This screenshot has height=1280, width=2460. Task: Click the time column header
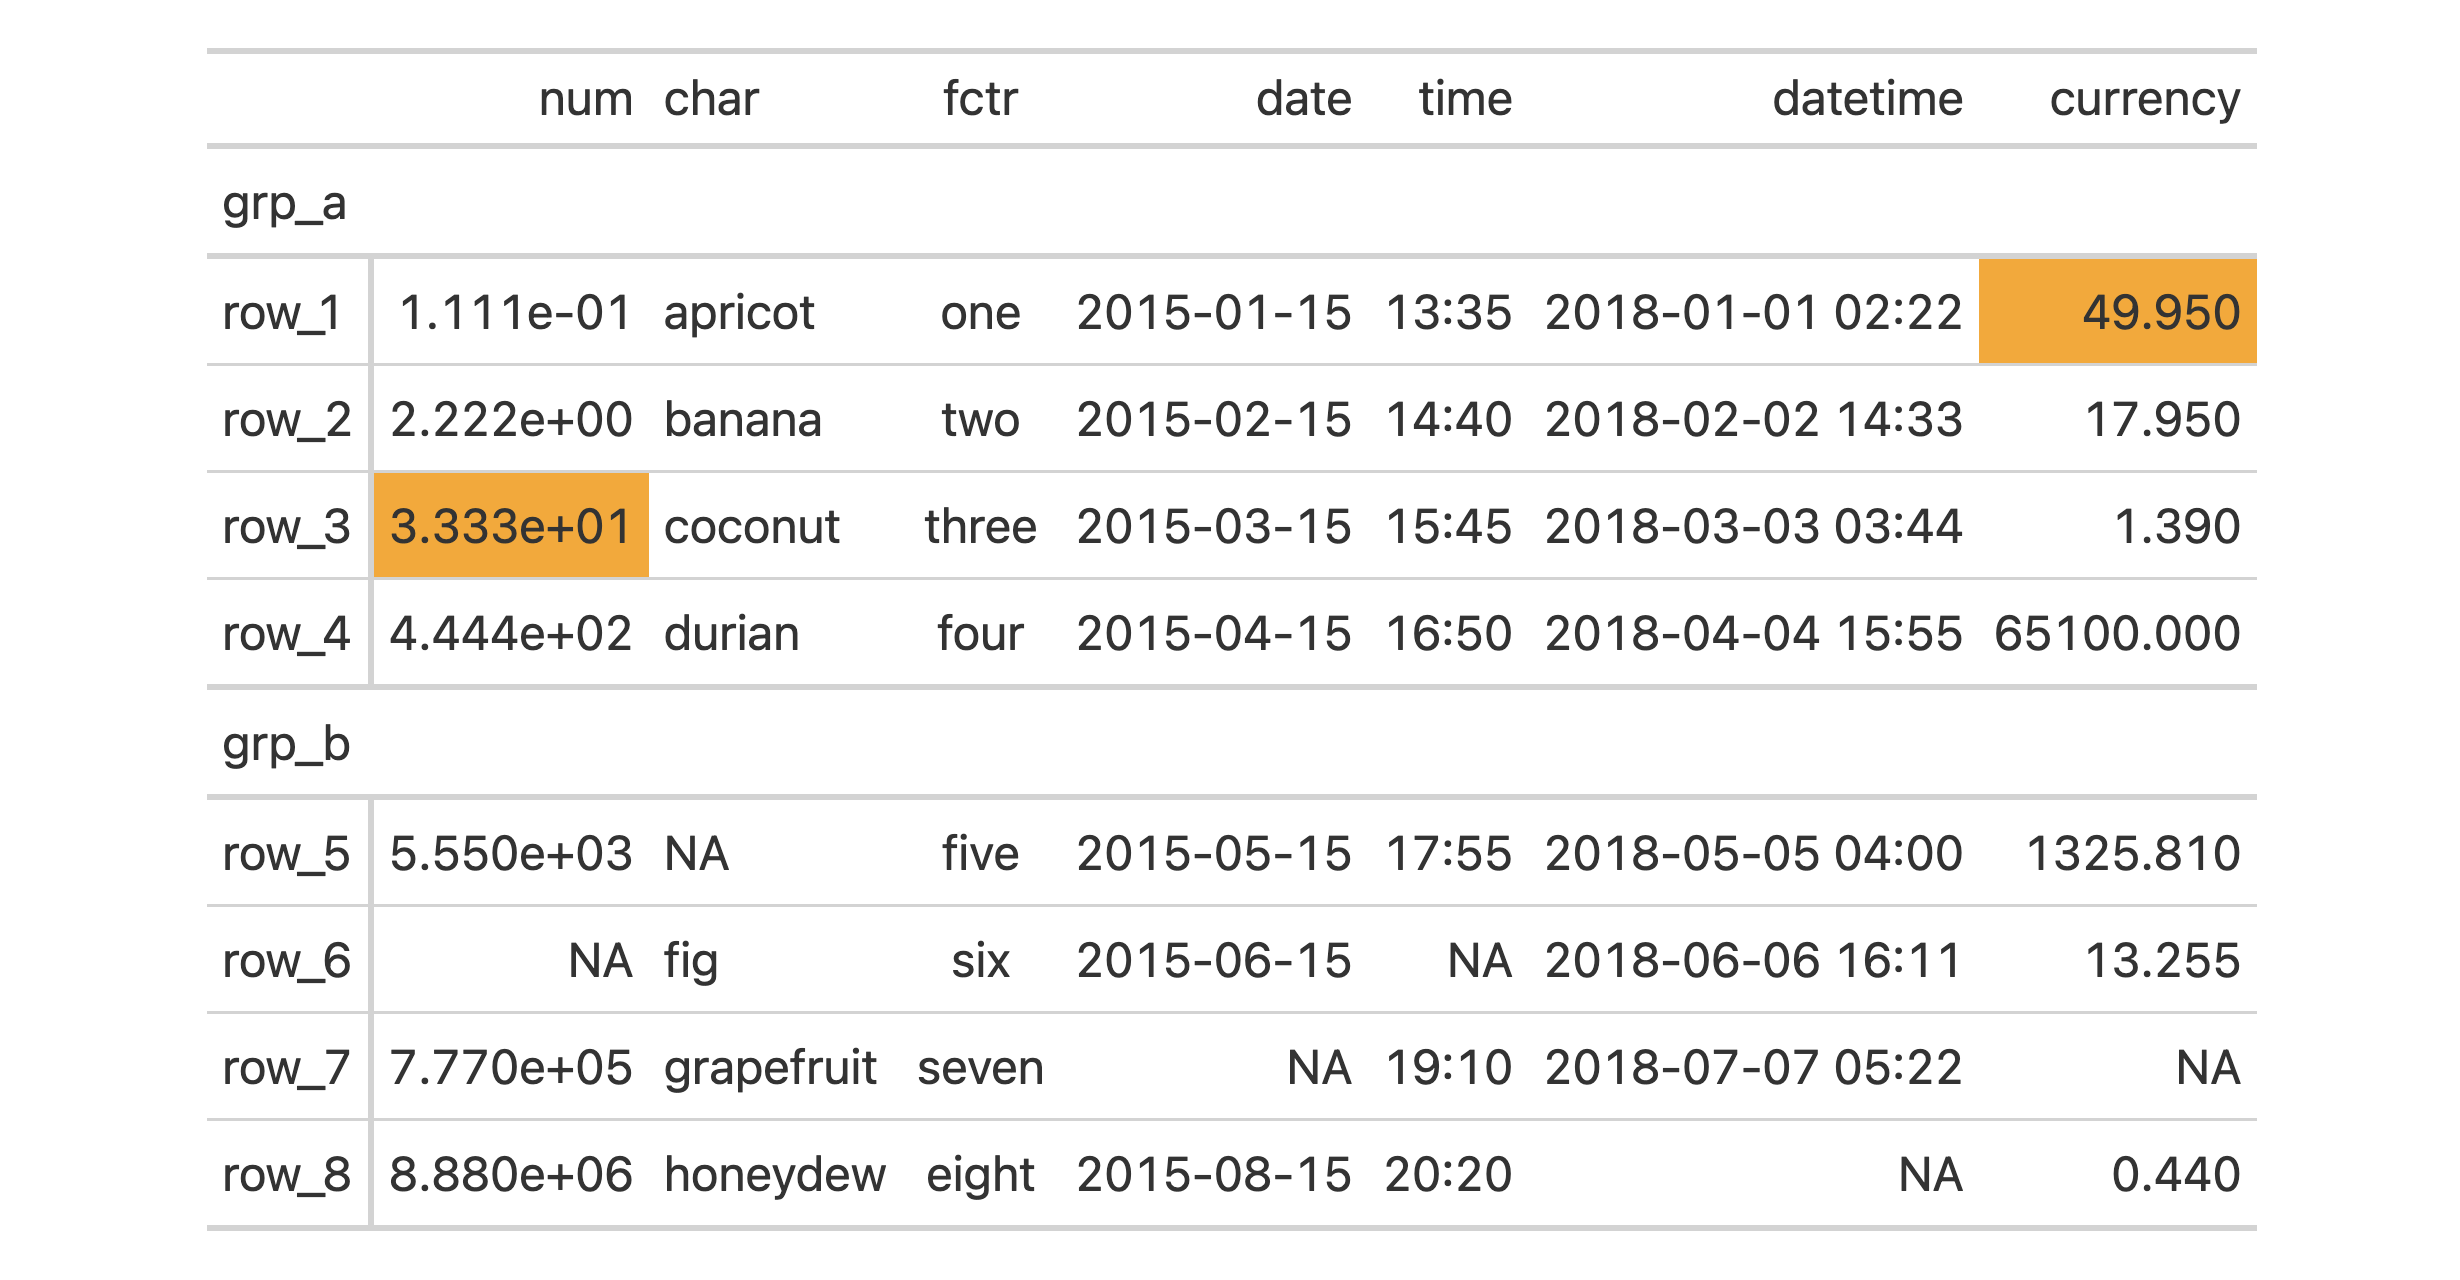pyautogui.click(x=1465, y=99)
